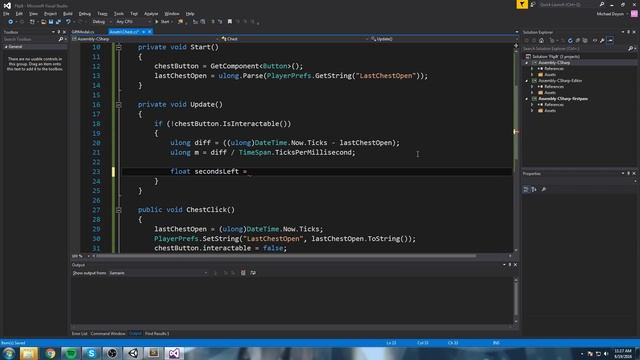This screenshot has height=360, width=640.
Task: Collapse the ChestClick() method outline
Action: tap(118, 210)
